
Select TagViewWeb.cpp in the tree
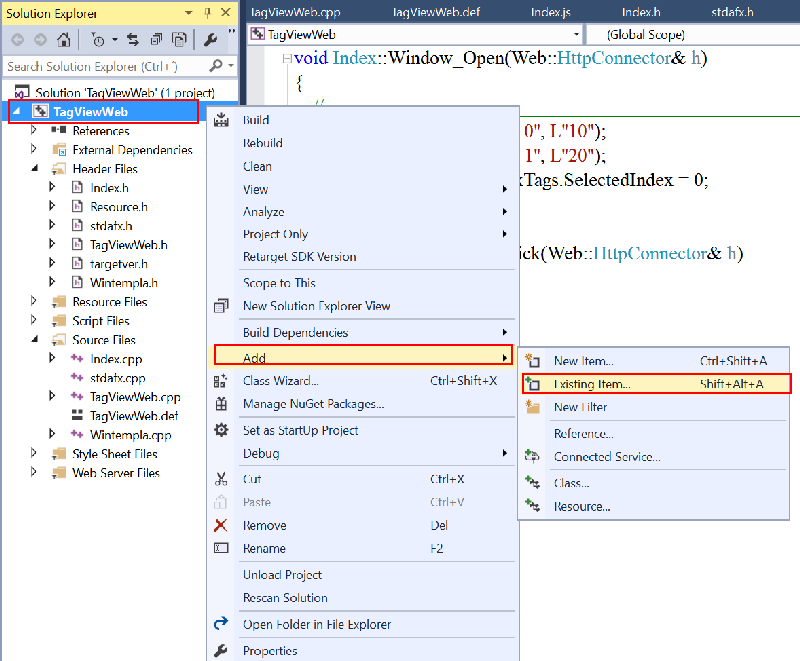click(x=135, y=397)
